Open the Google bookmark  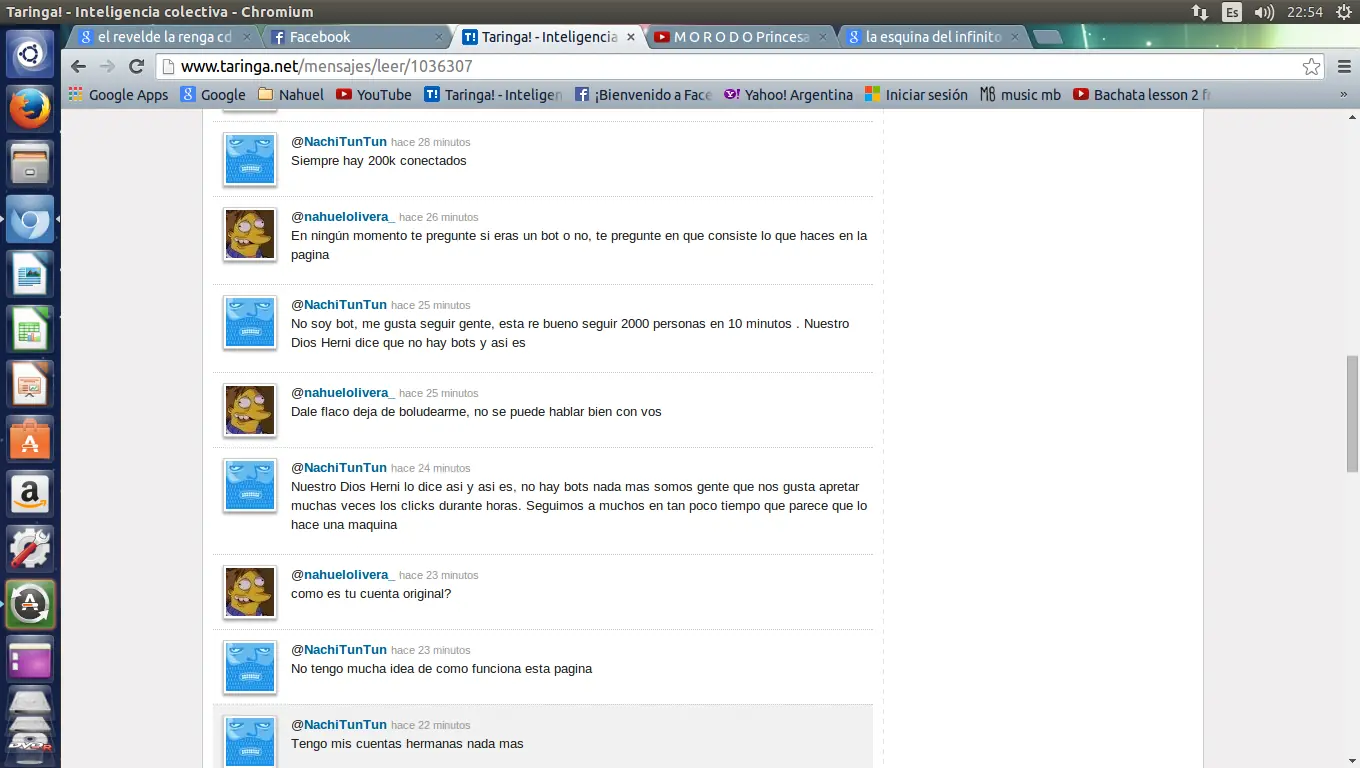pos(213,95)
